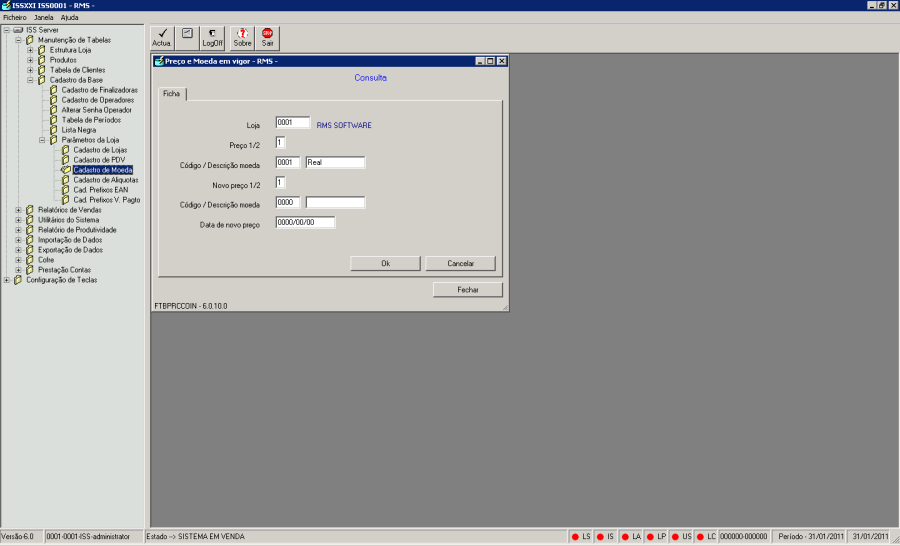Image resolution: width=900 pixels, height=546 pixels.
Task: Expand the Configuração de Teclas node
Action: [6, 280]
